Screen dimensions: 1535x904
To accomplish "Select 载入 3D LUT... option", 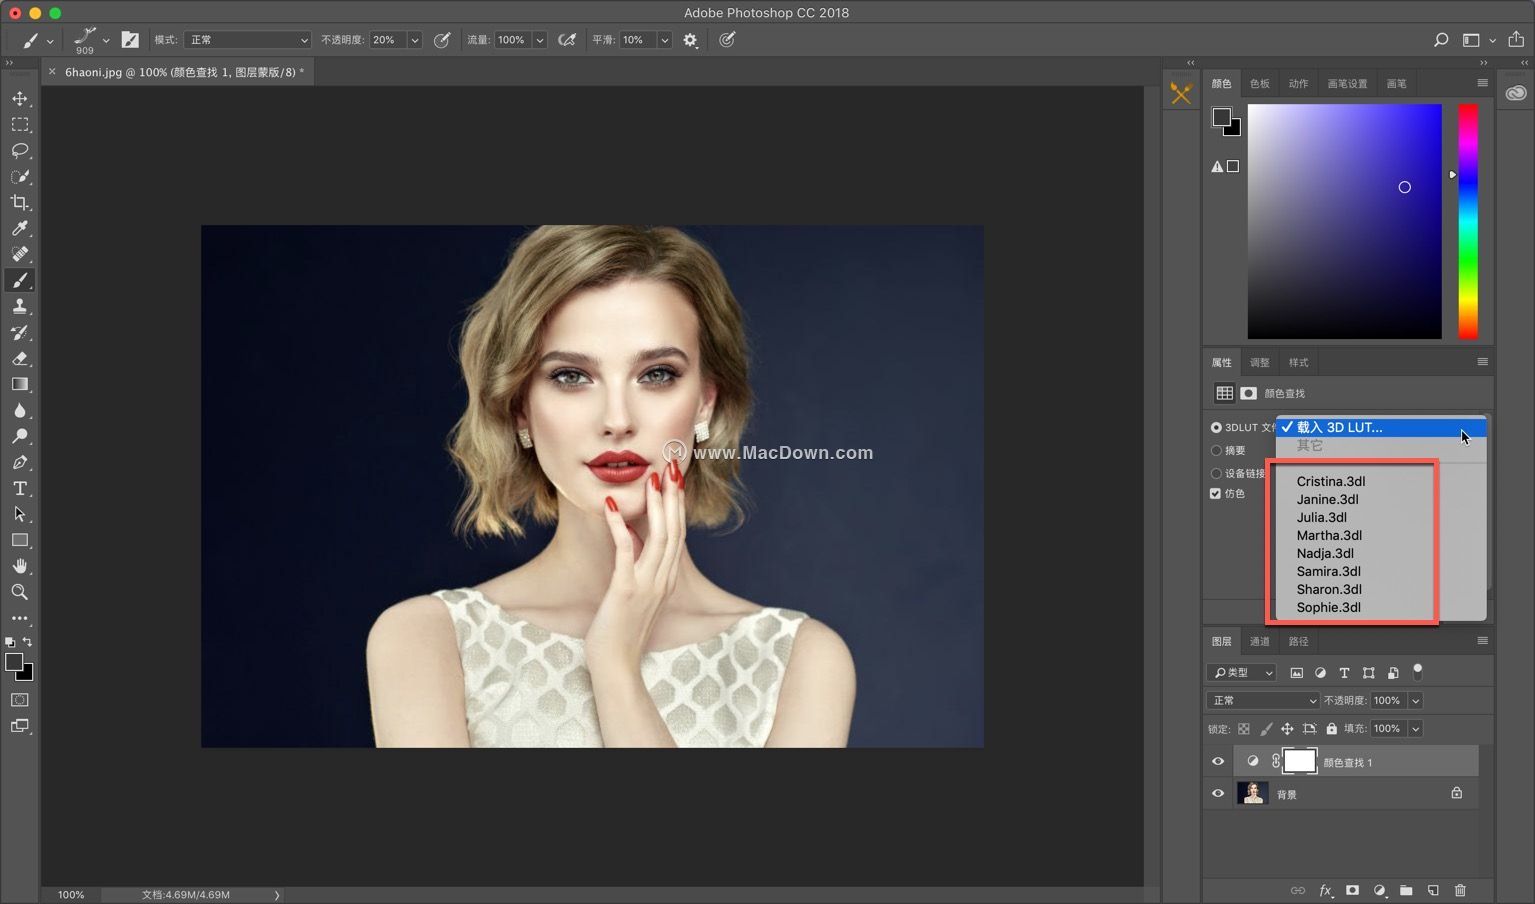I will coord(1339,427).
